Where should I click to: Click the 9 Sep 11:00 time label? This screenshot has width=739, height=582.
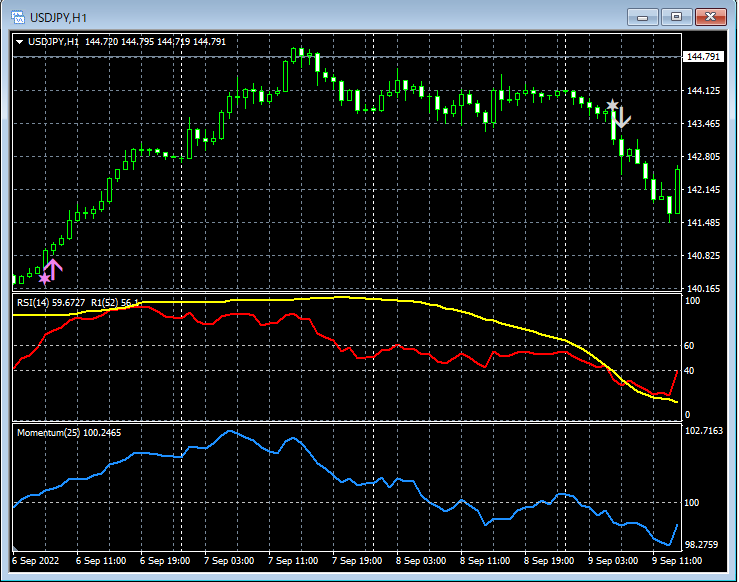point(677,561)
